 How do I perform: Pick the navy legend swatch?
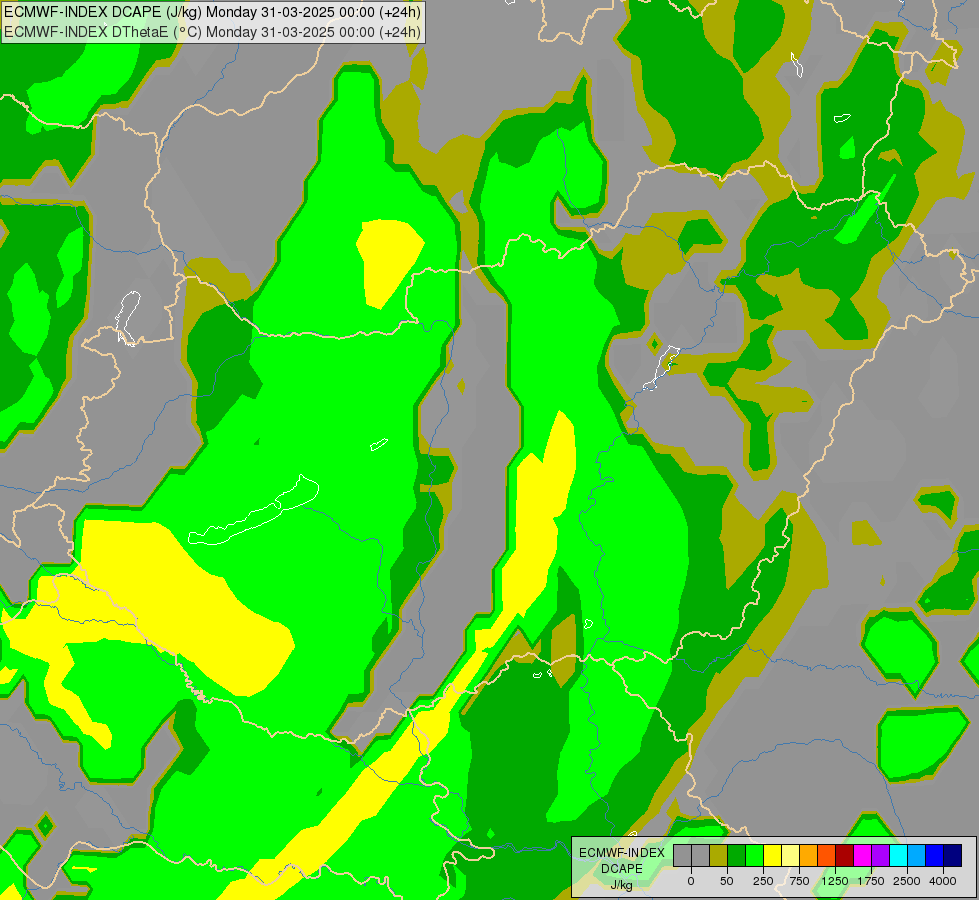tap(953, 856)
